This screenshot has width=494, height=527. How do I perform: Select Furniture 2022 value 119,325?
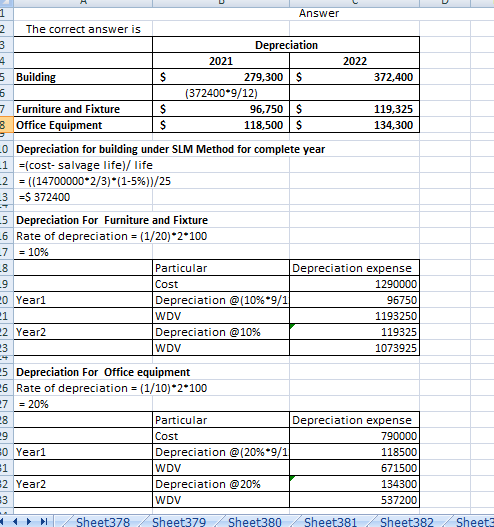(x=355, y=109)
